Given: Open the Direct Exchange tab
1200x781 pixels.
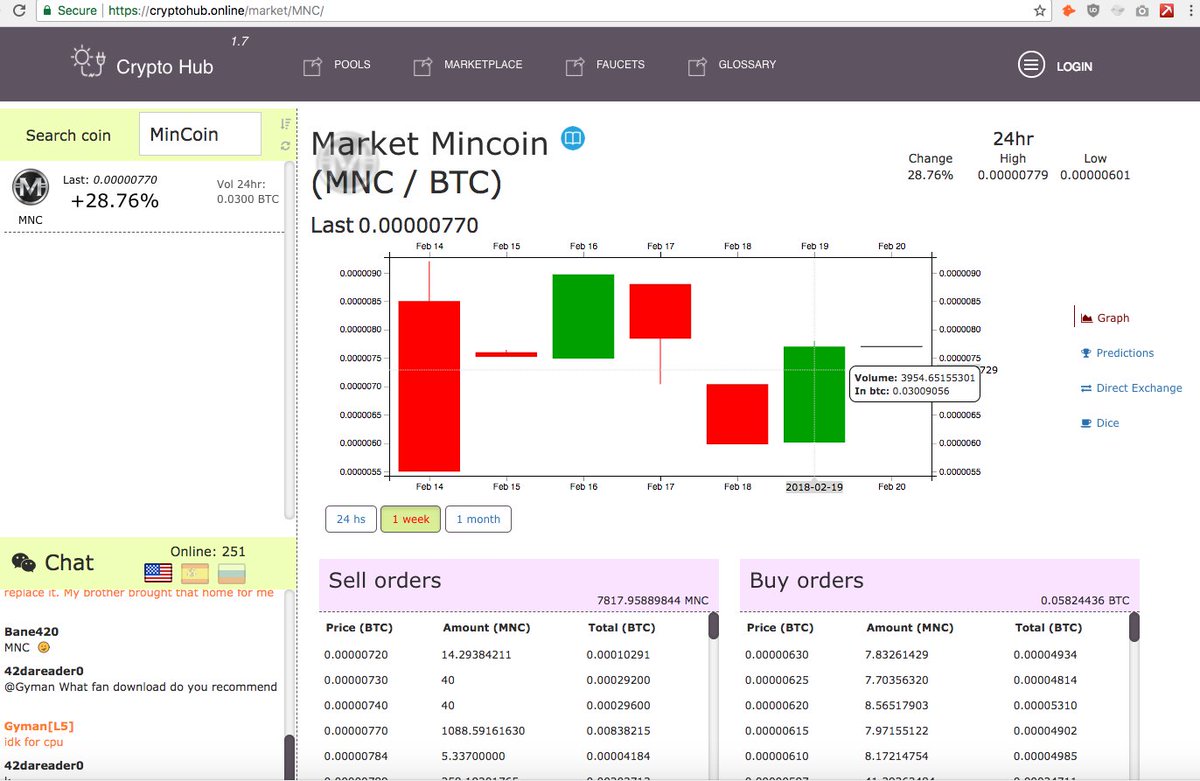Looking at the screenshot, I should point(1139,388).
